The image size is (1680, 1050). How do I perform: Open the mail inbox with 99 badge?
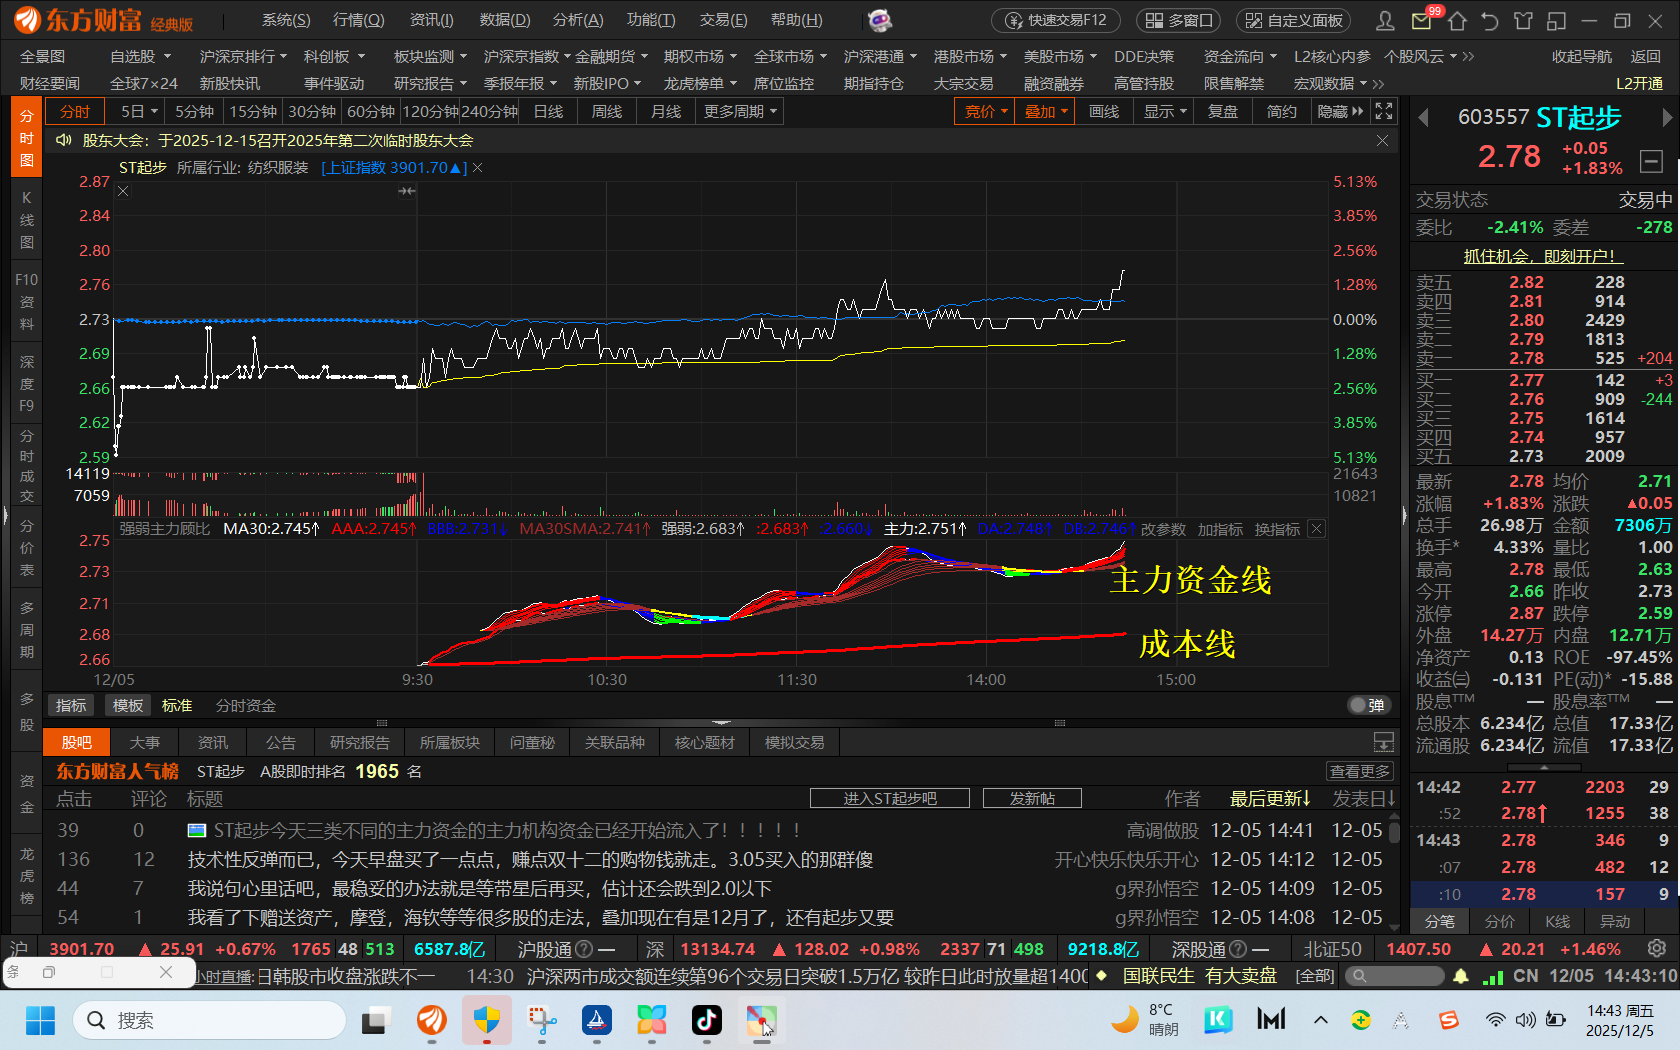1421,21
